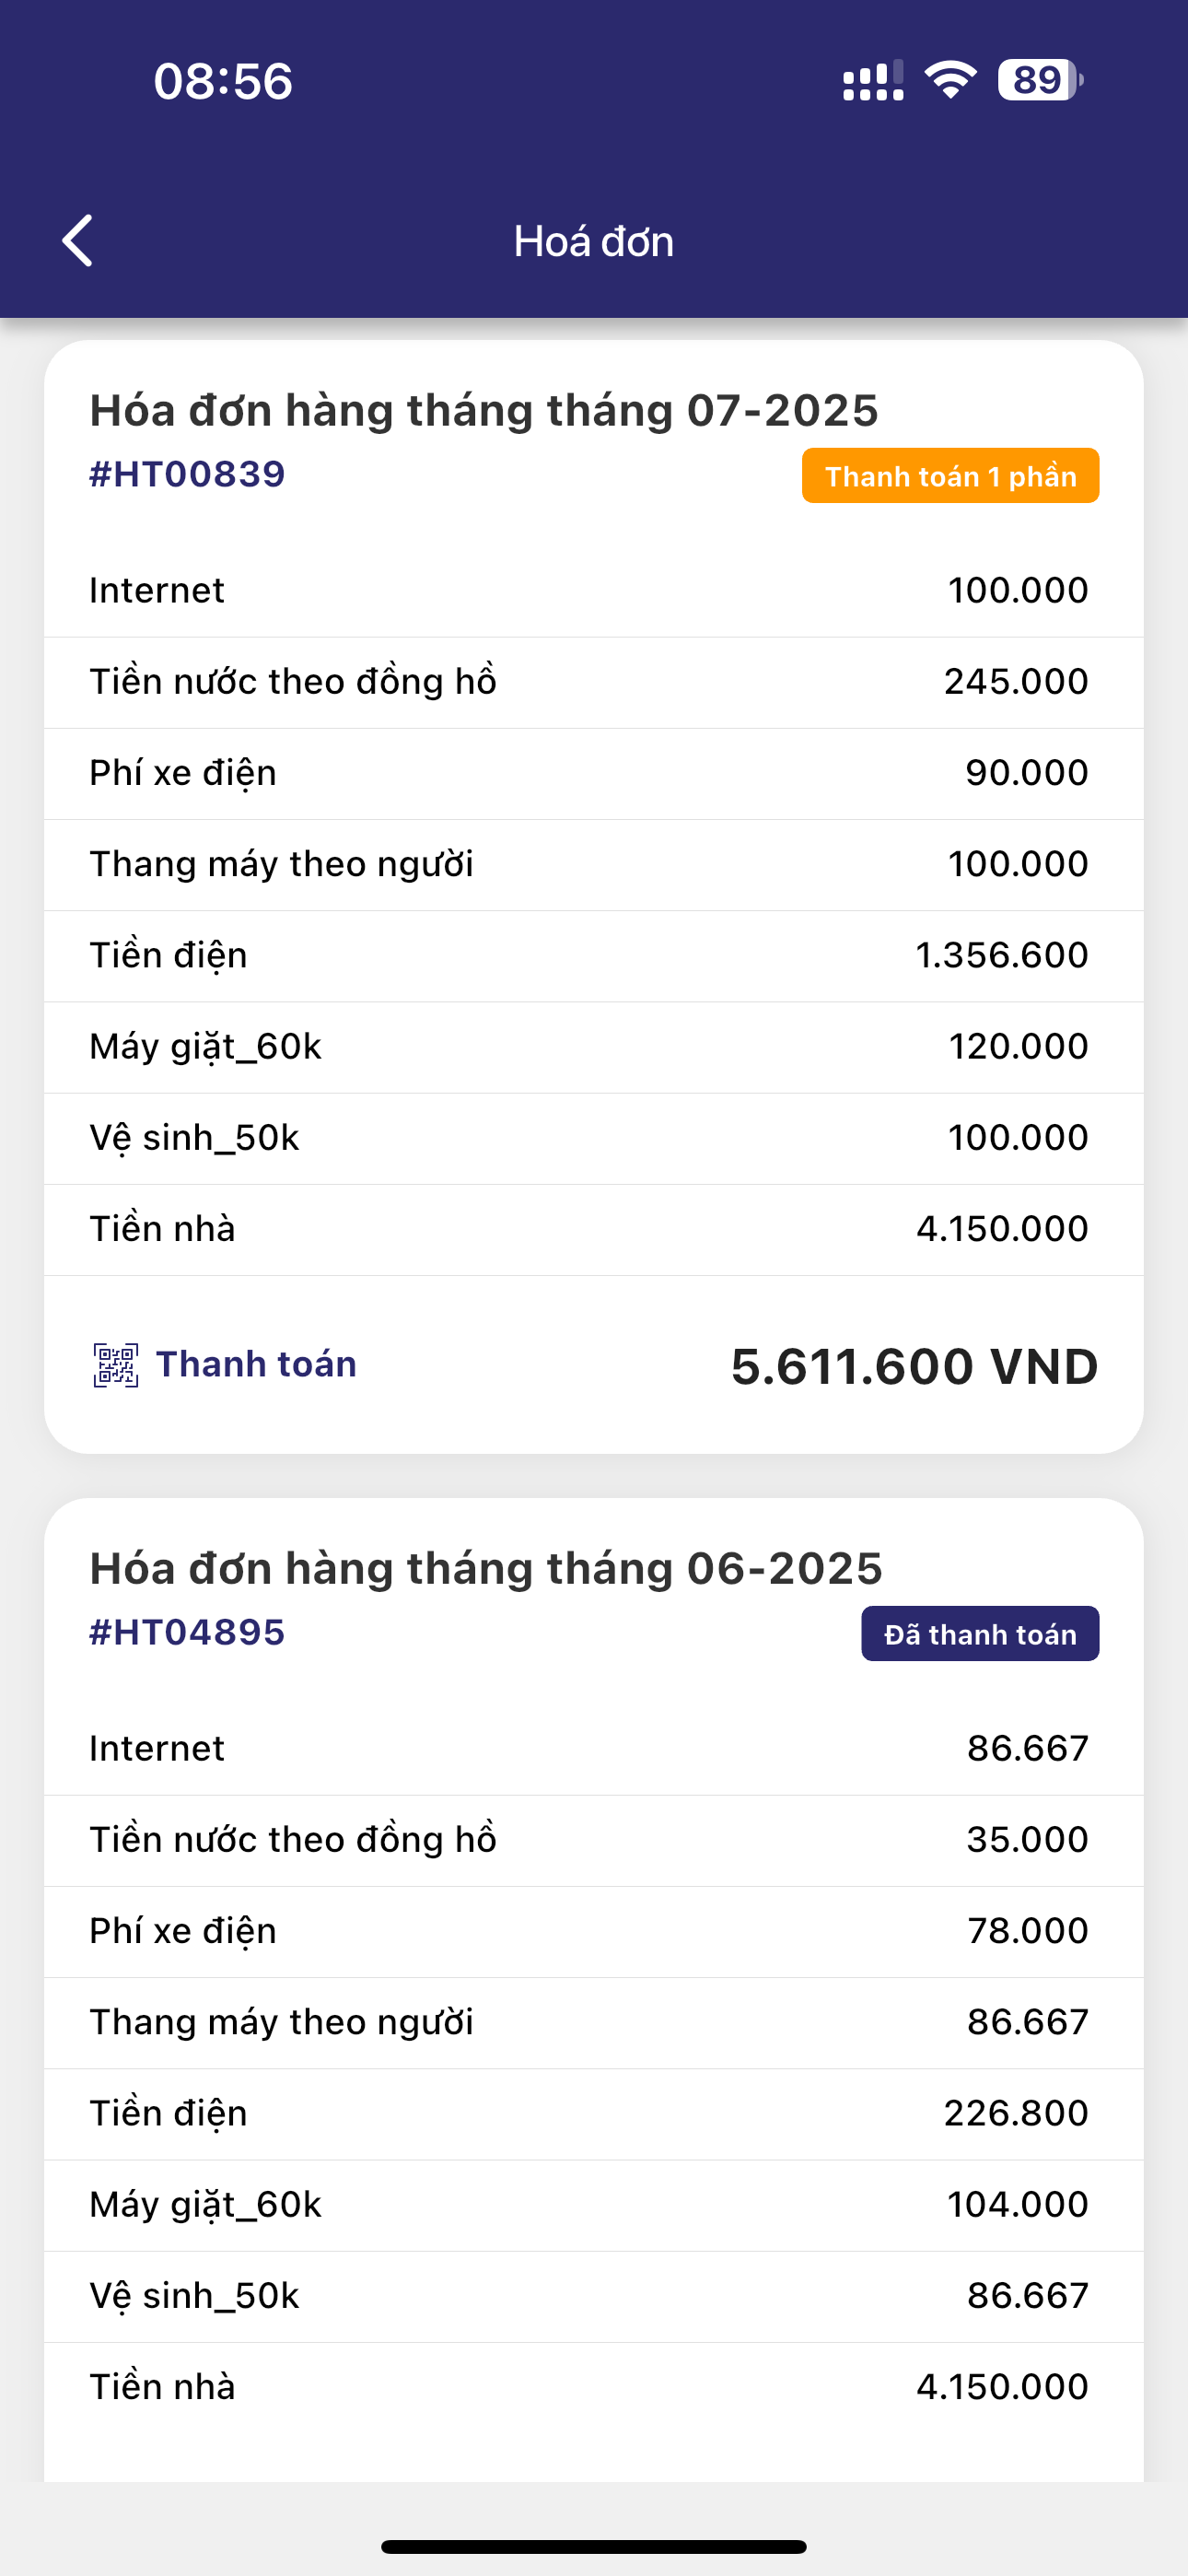Select the July 2025 invoice title

[484, 411]
